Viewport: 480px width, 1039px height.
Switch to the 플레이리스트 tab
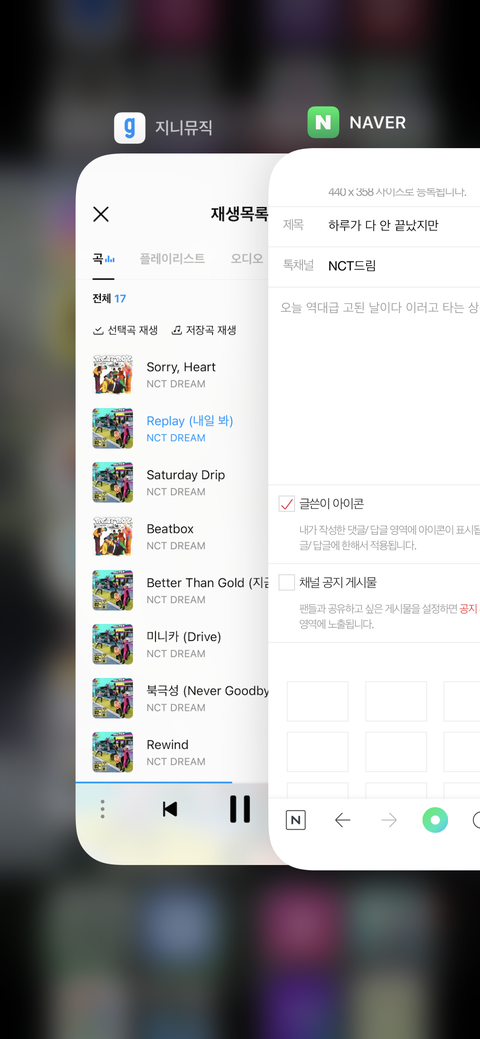(x=172, y=258)
